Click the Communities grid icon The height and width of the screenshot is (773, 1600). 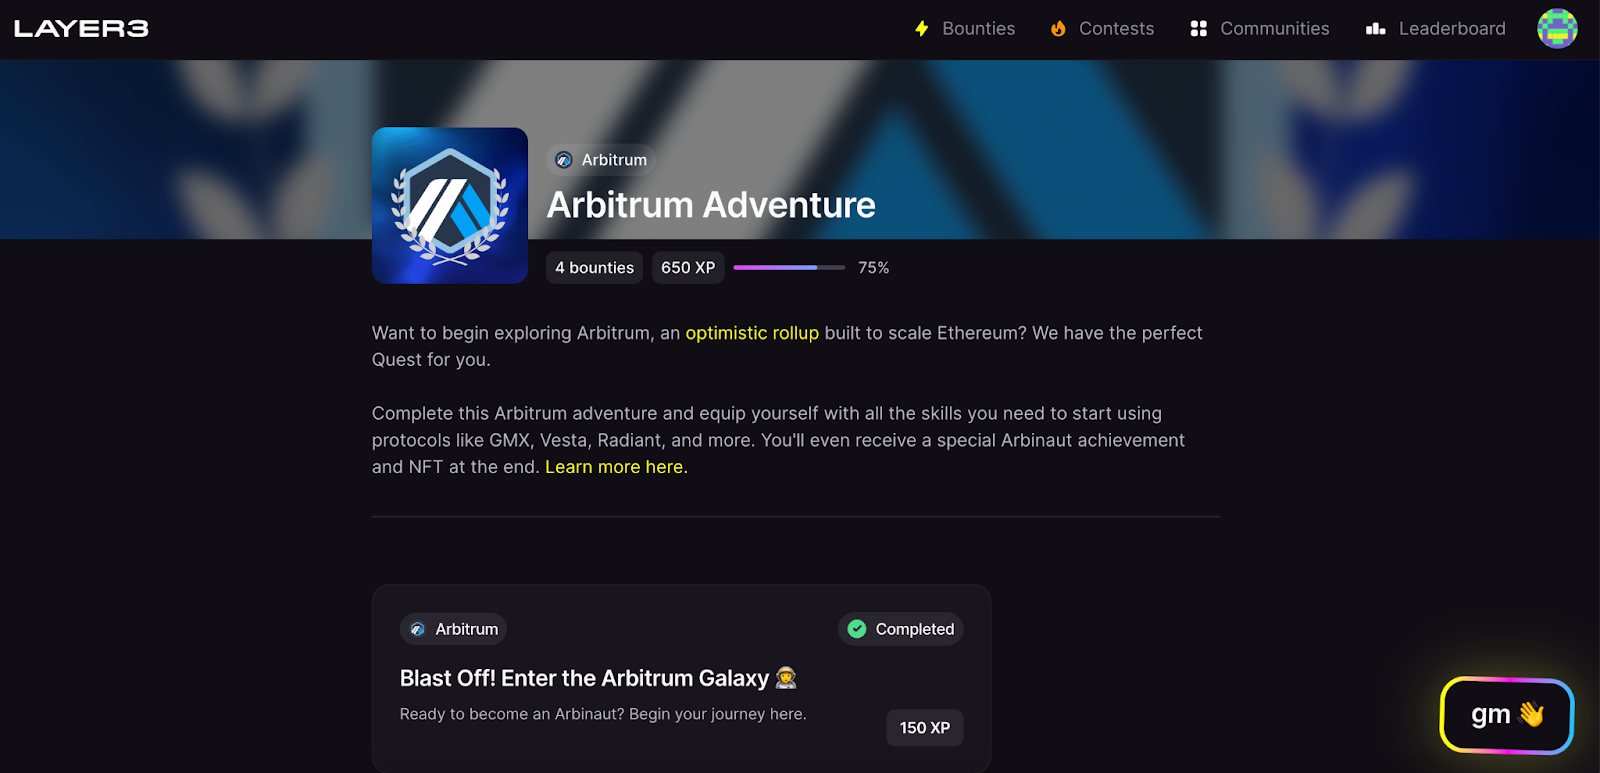click(1199, 29)
